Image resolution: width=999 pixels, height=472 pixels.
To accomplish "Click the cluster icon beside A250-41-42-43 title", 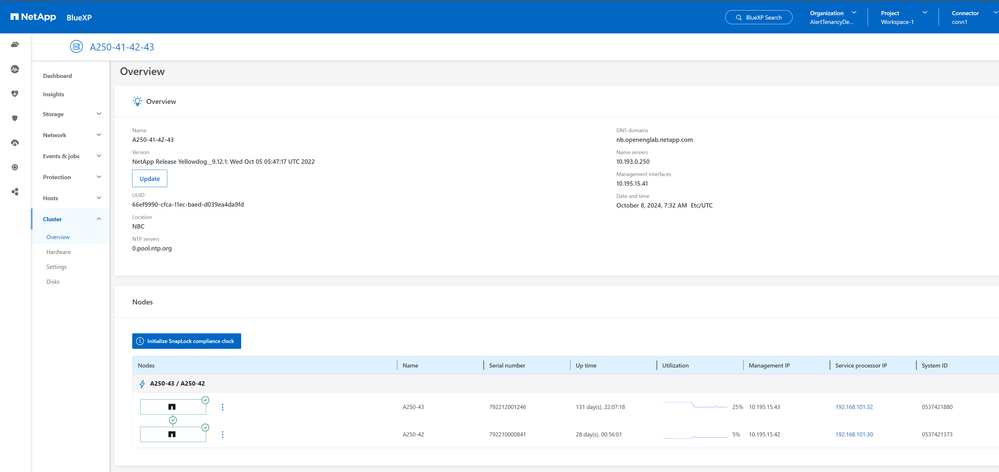I will (76, 47).
